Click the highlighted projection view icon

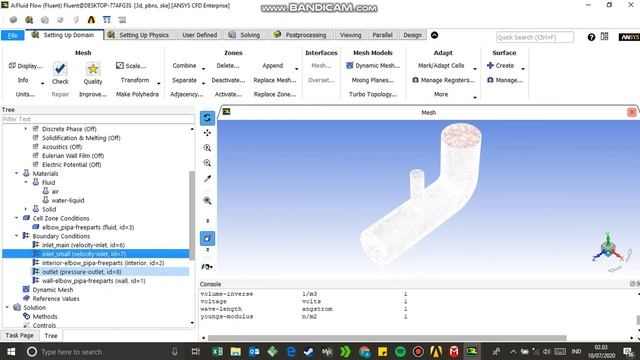(207, 238)
